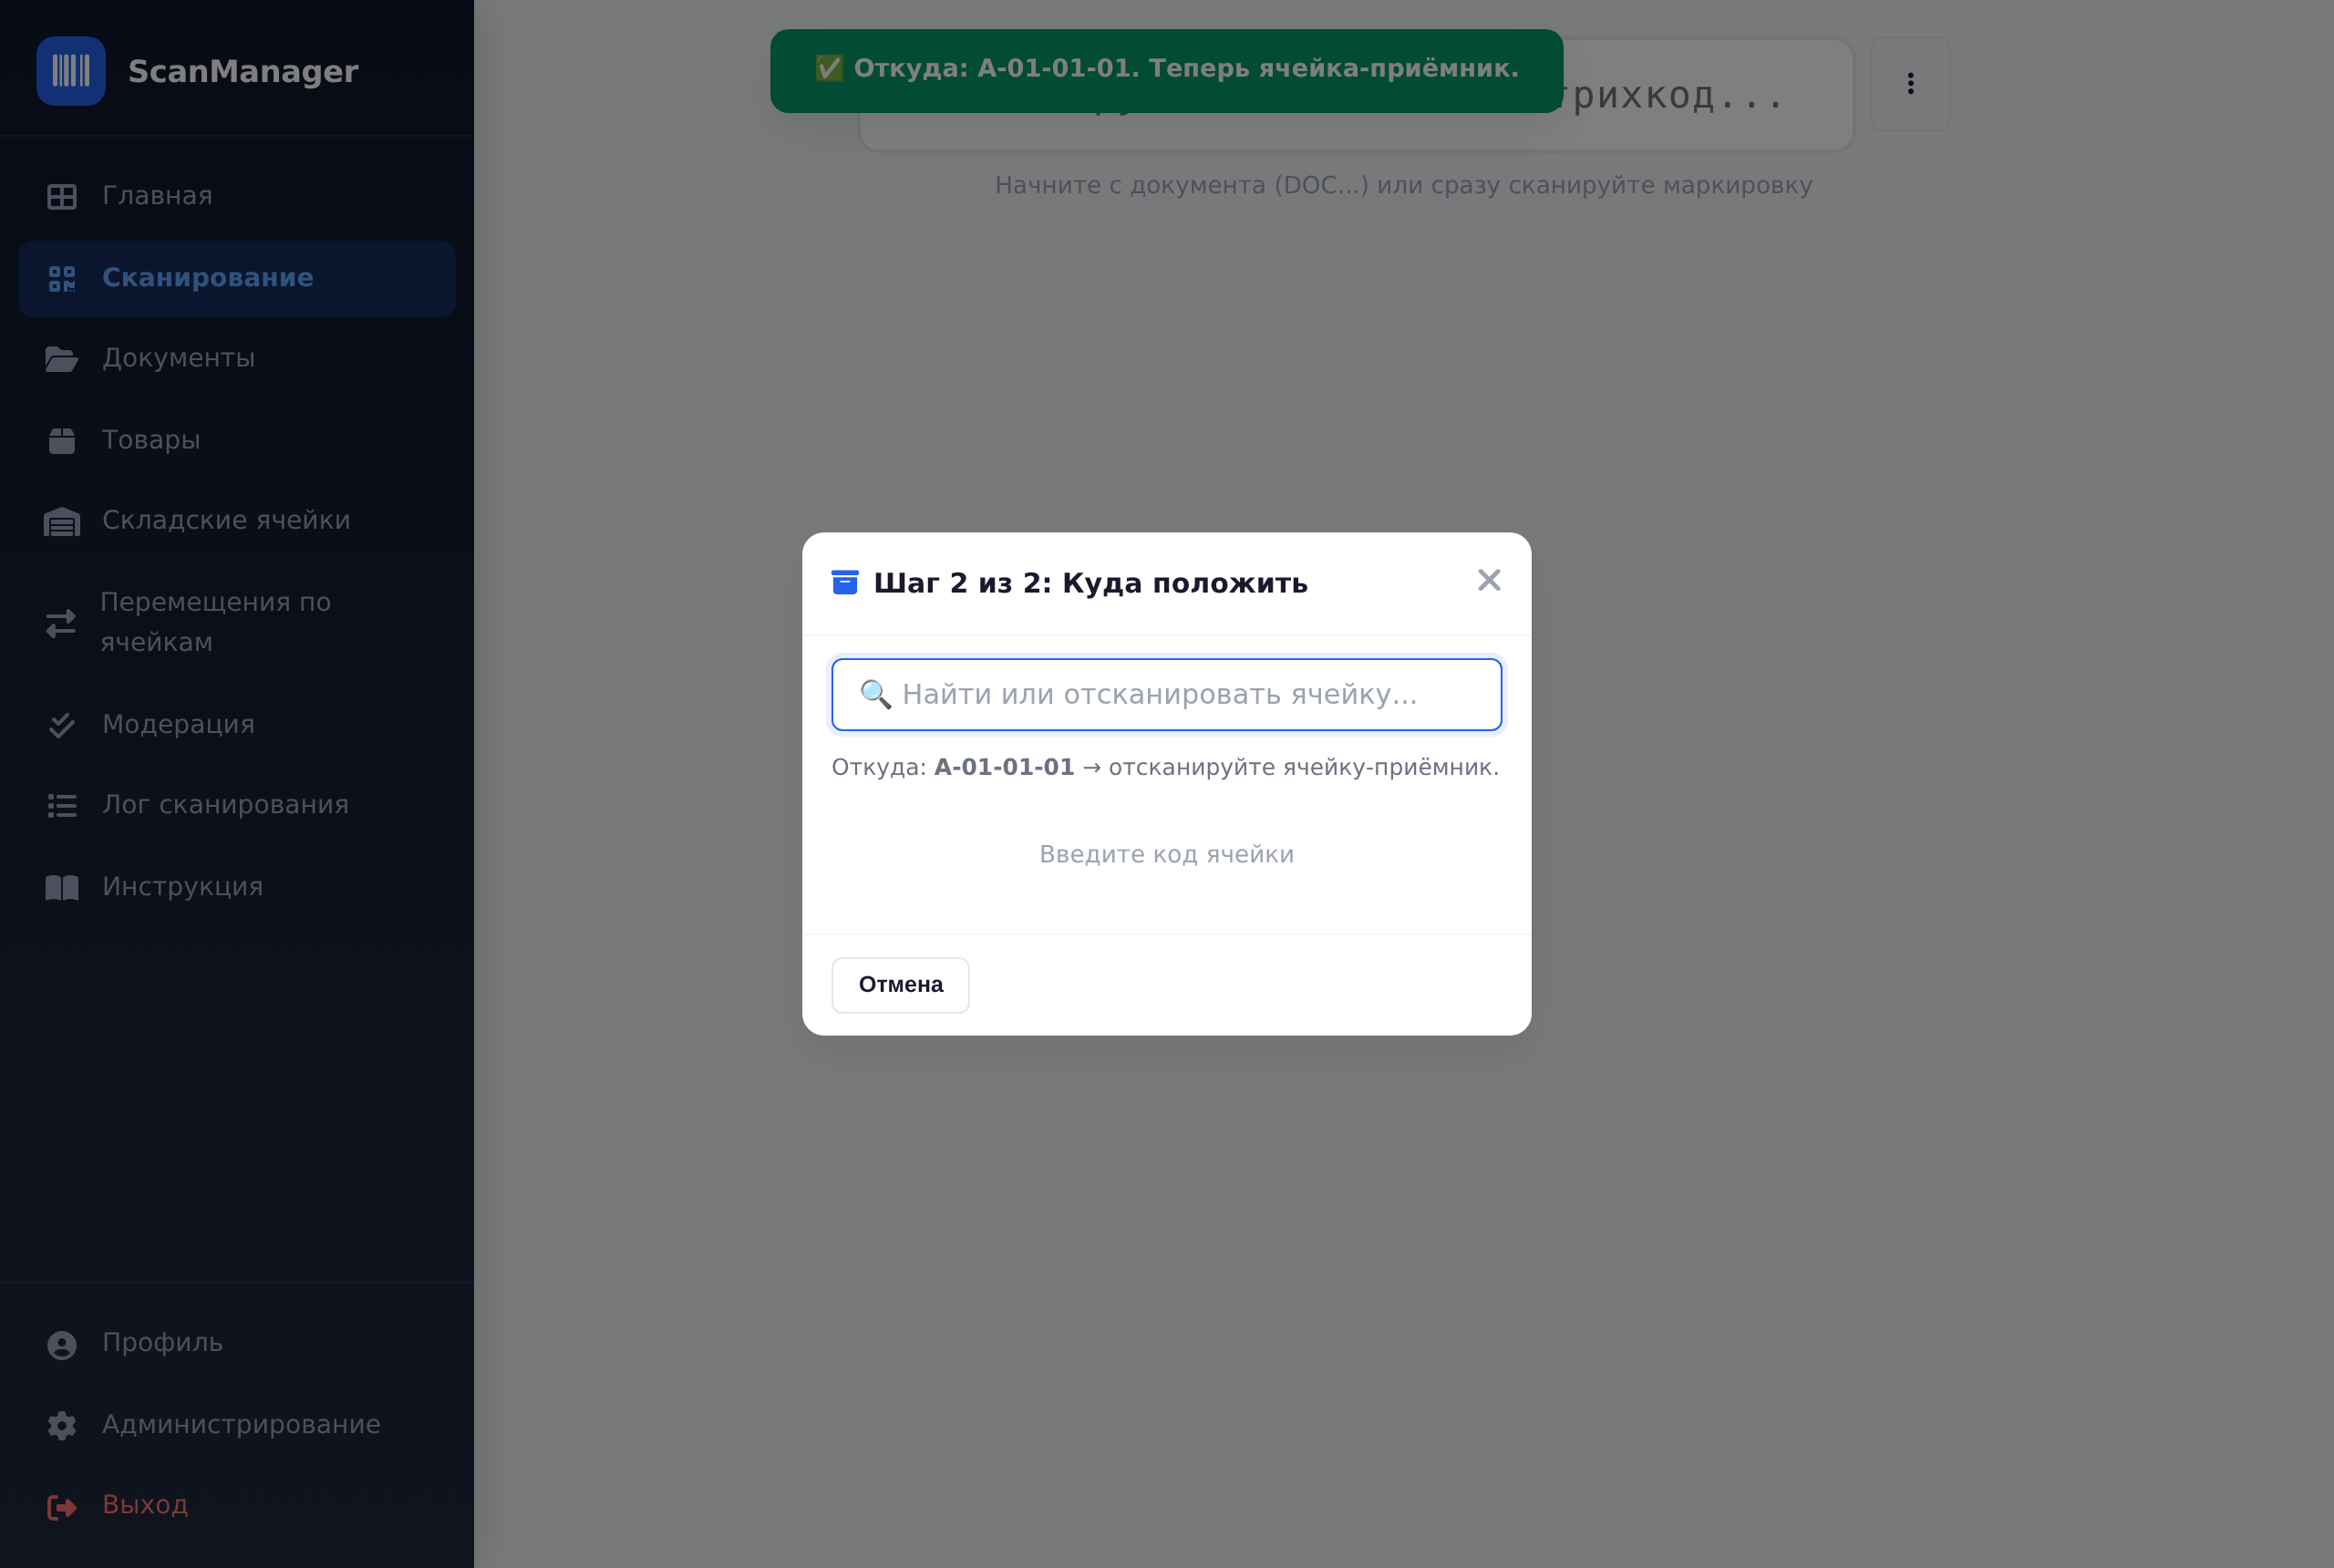Click the Профиль user icon

coord(62,1345)
